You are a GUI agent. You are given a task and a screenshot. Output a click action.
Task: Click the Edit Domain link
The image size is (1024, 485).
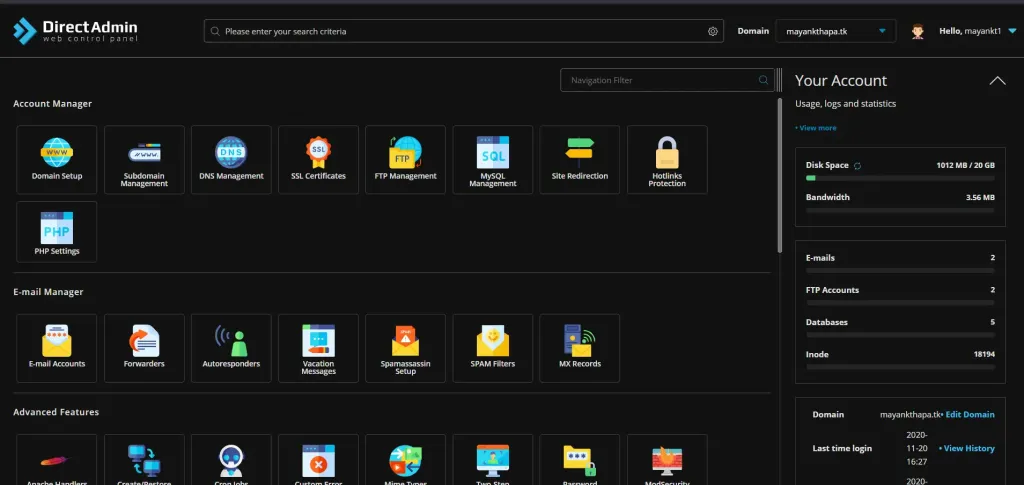coord(969,414)
